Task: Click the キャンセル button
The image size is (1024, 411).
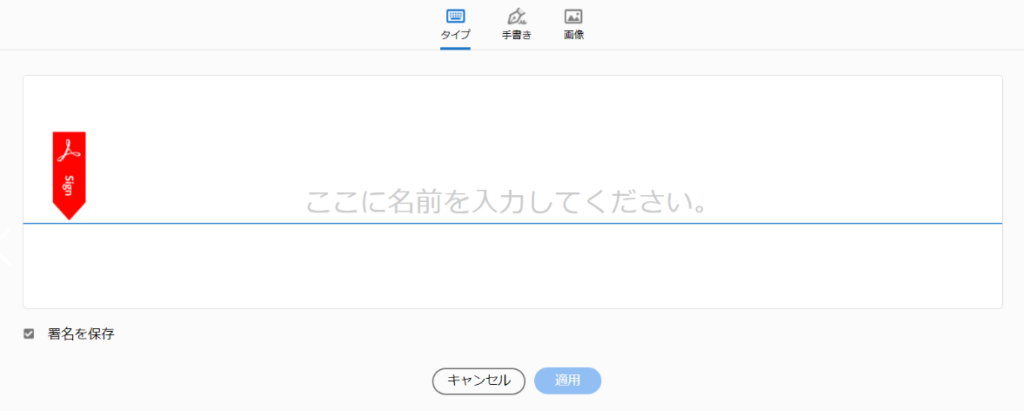Action: pos(479,381)
